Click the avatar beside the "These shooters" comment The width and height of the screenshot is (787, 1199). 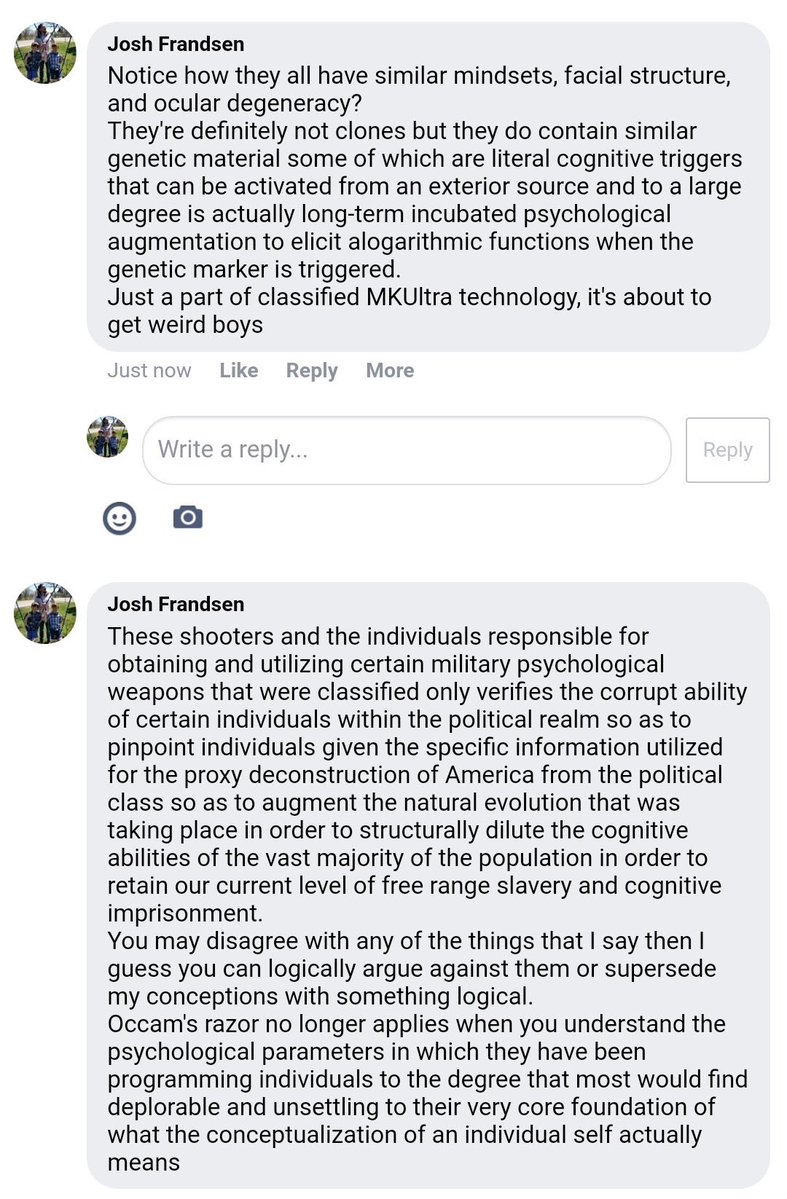coord(45,612)
